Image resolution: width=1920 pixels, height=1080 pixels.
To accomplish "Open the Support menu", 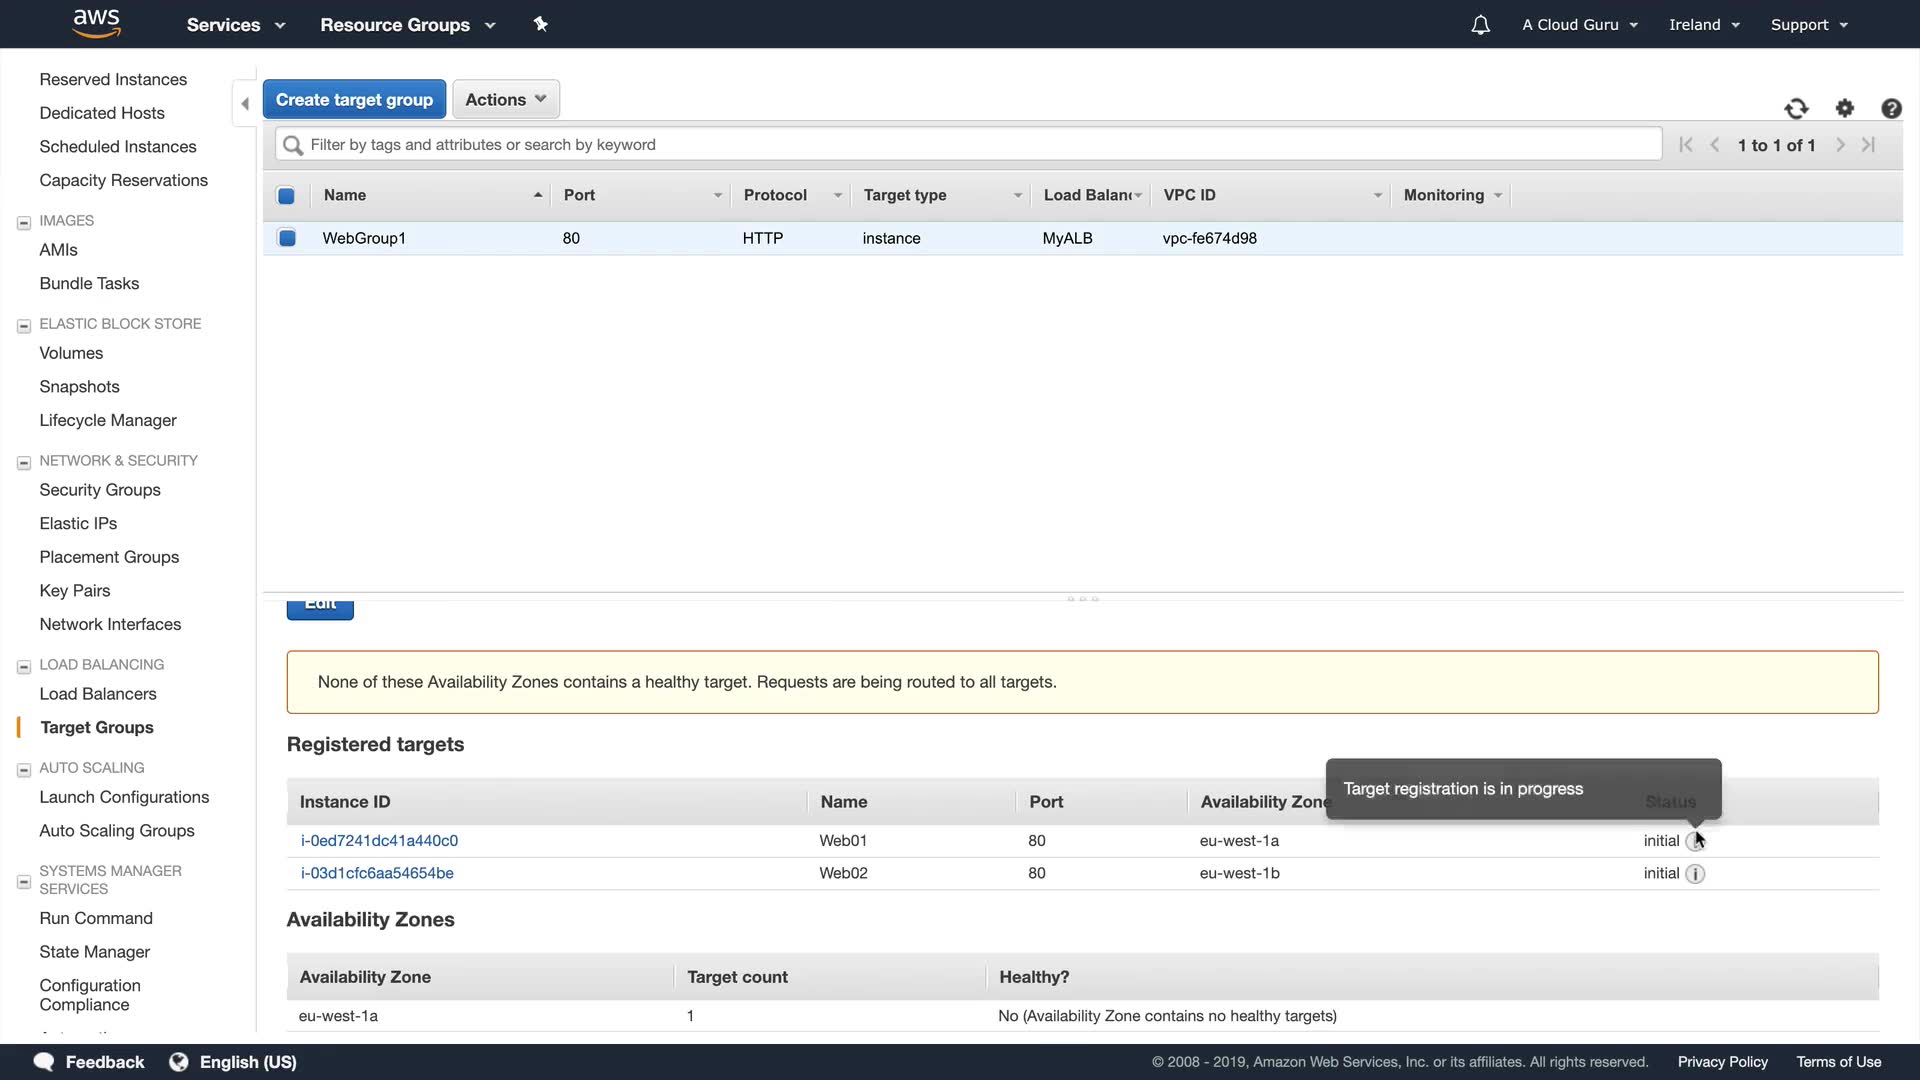I will coord(1809,25).
